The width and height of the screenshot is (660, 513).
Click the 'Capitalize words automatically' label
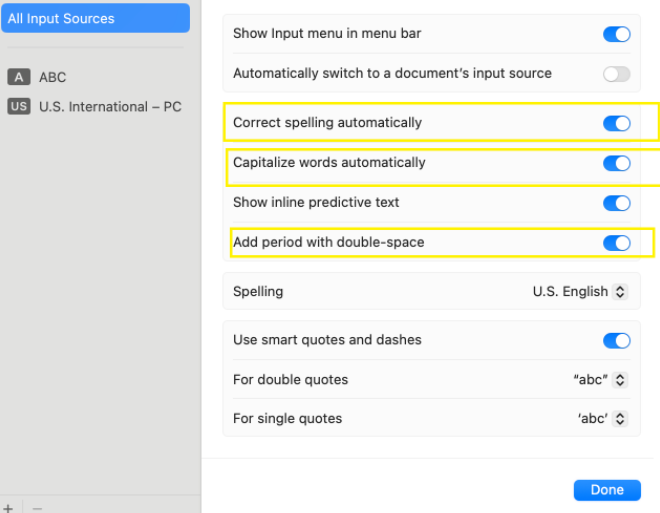tap(329, 162)
